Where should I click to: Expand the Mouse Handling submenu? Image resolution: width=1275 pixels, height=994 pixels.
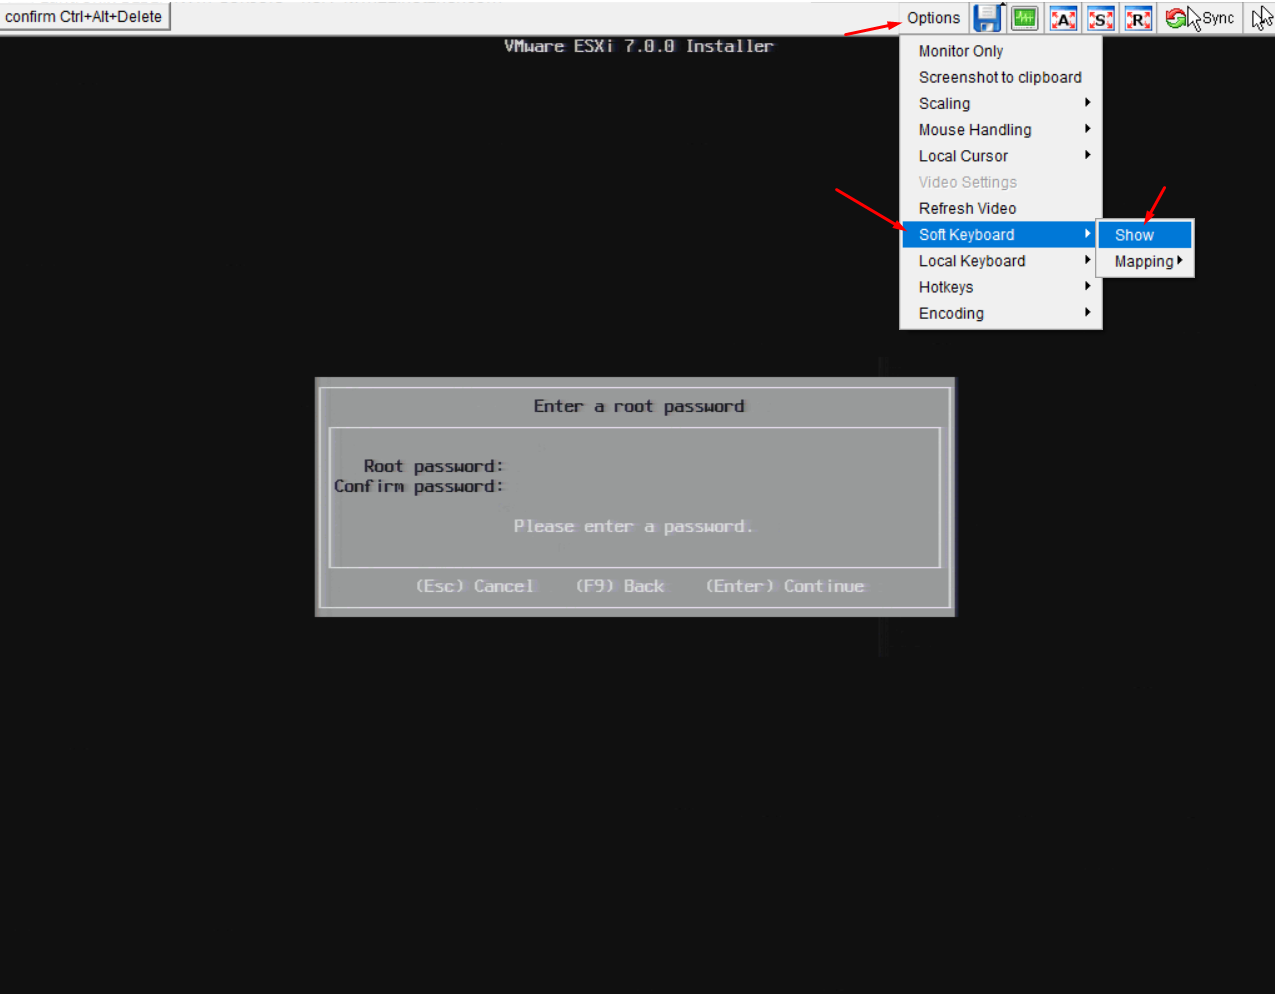(1001, 130)
